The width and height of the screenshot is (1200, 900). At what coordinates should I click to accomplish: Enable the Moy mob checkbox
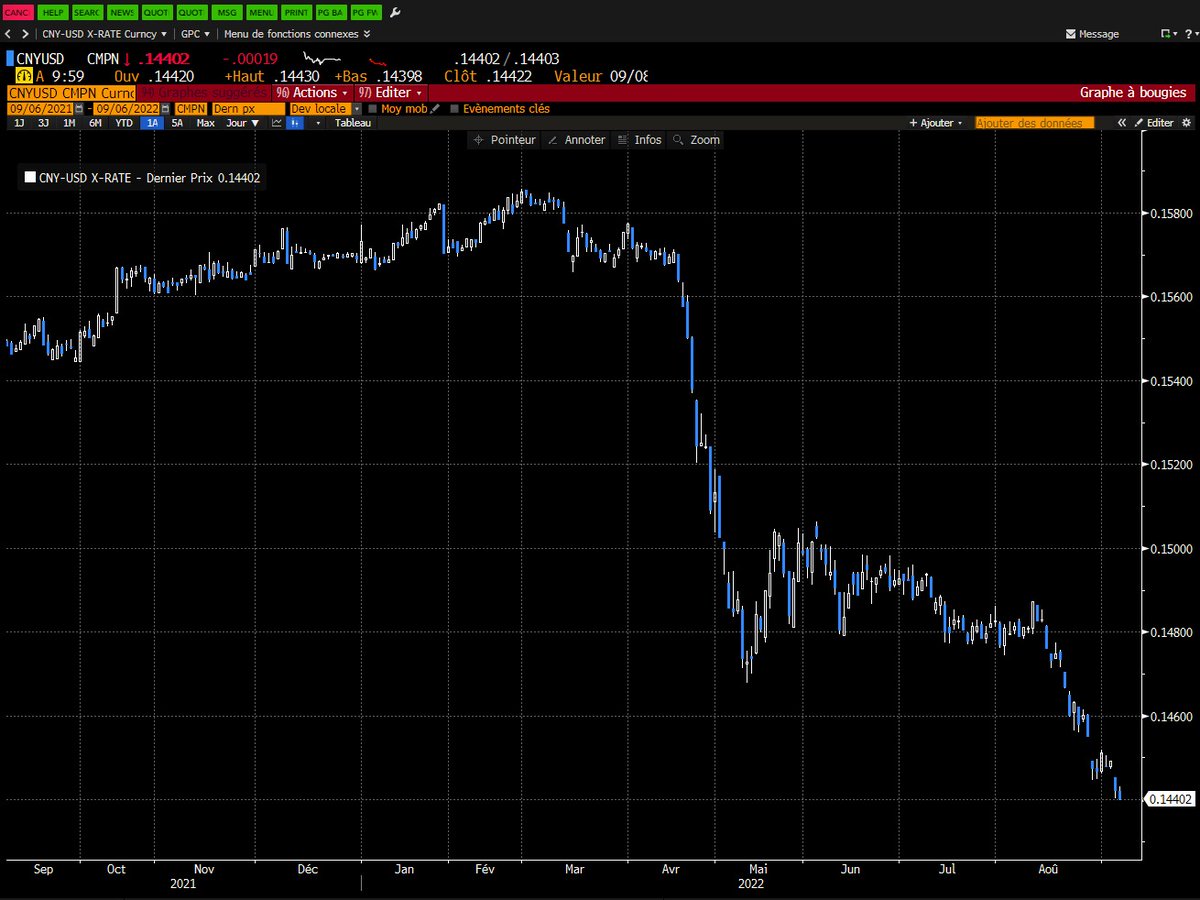point(373,108)
